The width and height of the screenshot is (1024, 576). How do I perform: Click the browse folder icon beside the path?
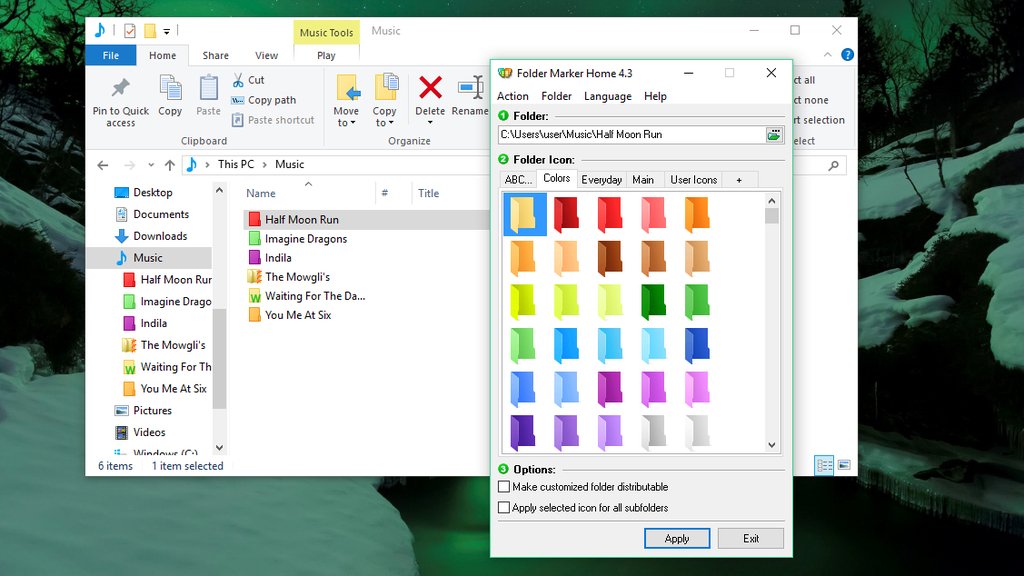pyautogui.click(x=774, y=135)
